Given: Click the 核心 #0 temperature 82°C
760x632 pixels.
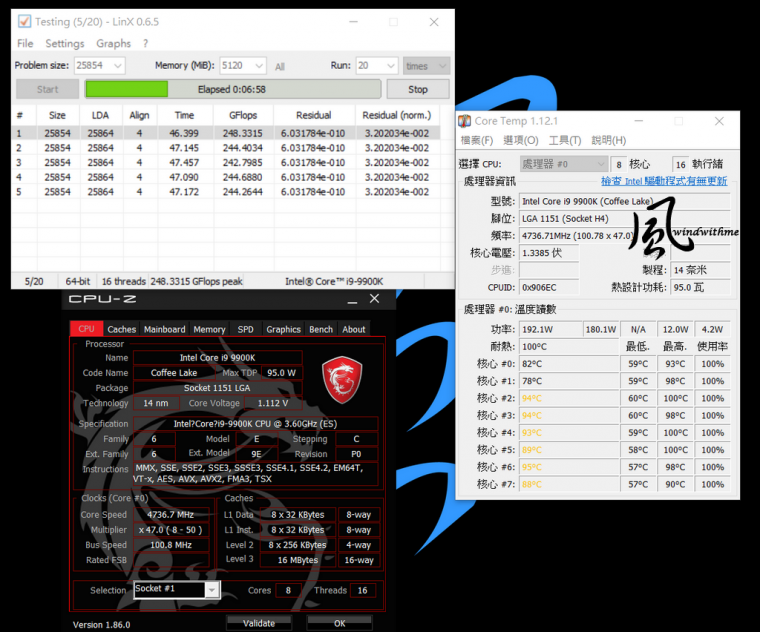Looking at the screenshot, I should pyautogui.click(x=569, y=364).
